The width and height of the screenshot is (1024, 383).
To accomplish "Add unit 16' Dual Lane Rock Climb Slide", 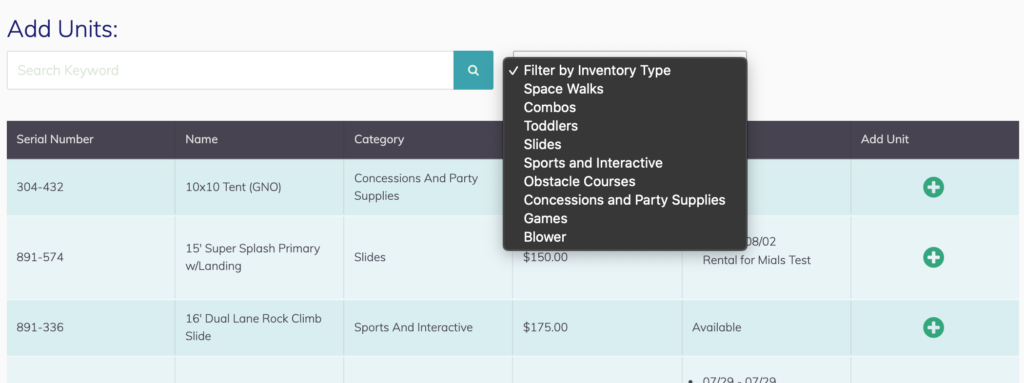I will click(x=933, y=327).
